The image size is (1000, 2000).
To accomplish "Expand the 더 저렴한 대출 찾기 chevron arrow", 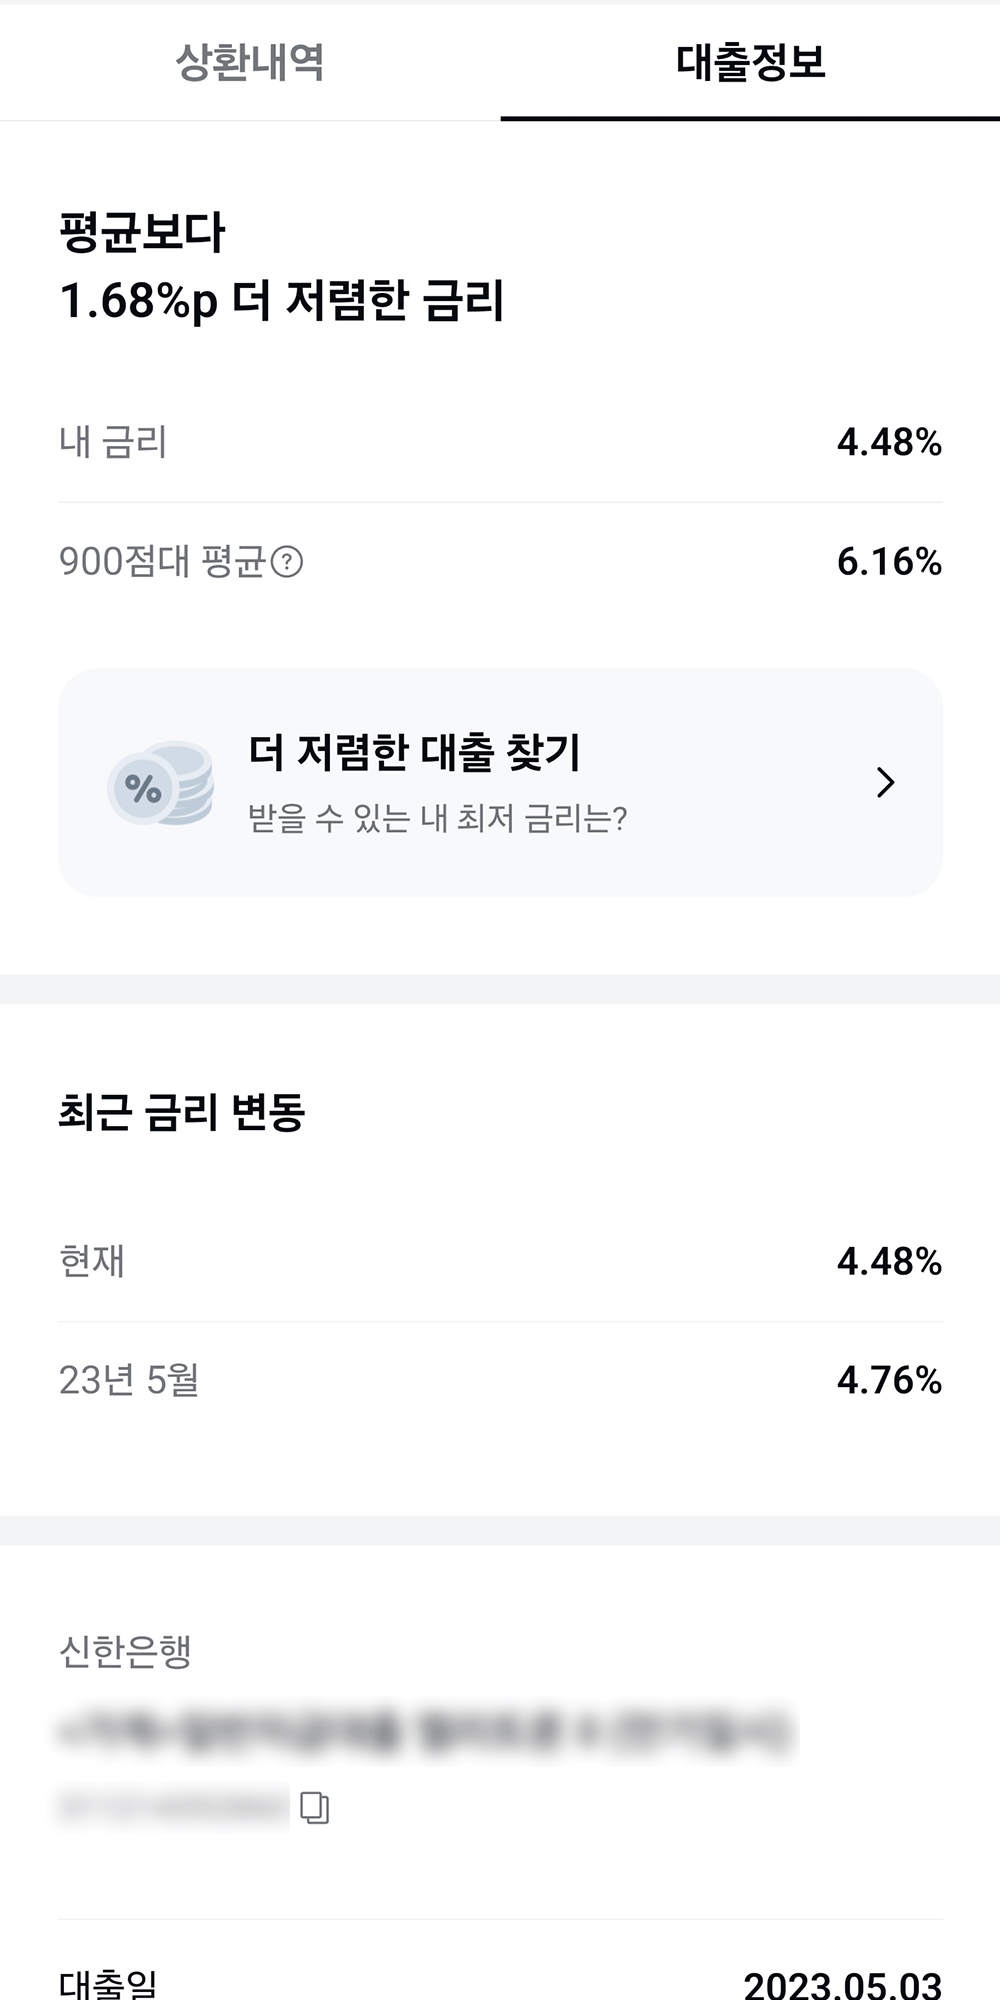I will [885, 782].
